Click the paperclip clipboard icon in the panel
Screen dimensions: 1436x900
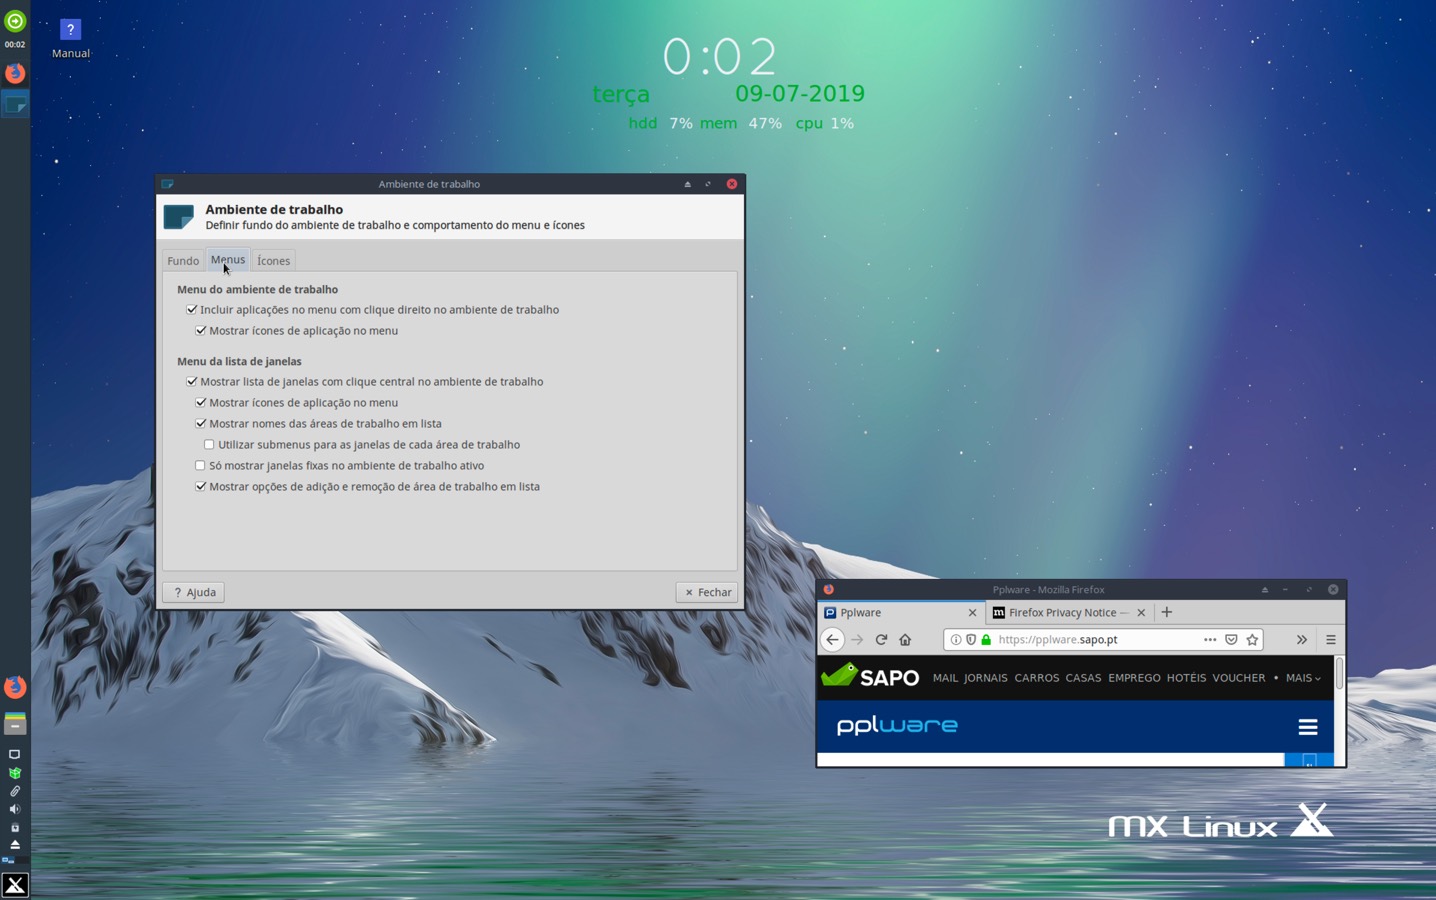(14, 790)
